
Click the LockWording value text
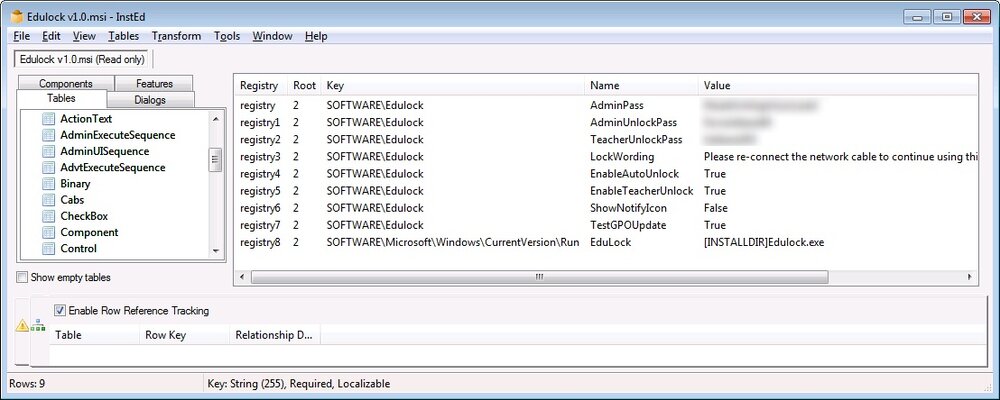(841, 157)
